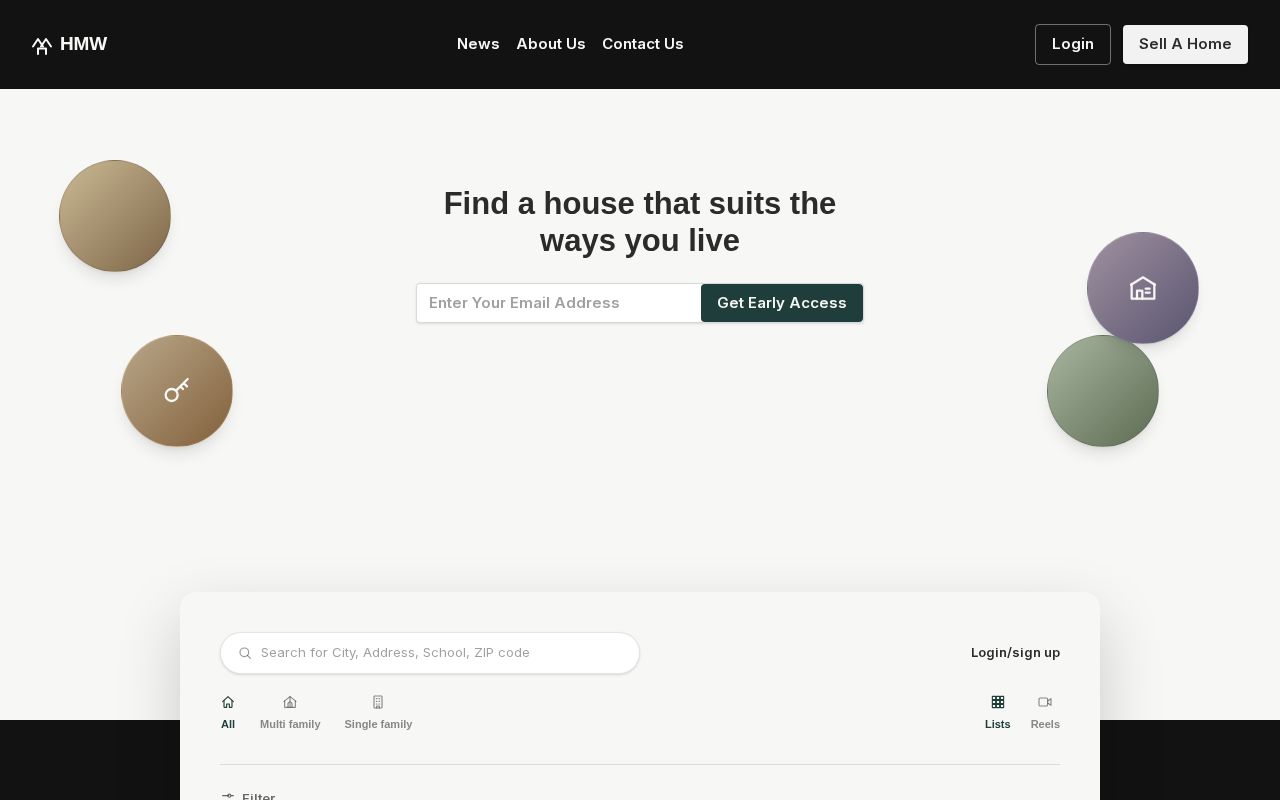Open the Login/sign up link
The image size is (1280, 800).
[x=1015, y=653]
